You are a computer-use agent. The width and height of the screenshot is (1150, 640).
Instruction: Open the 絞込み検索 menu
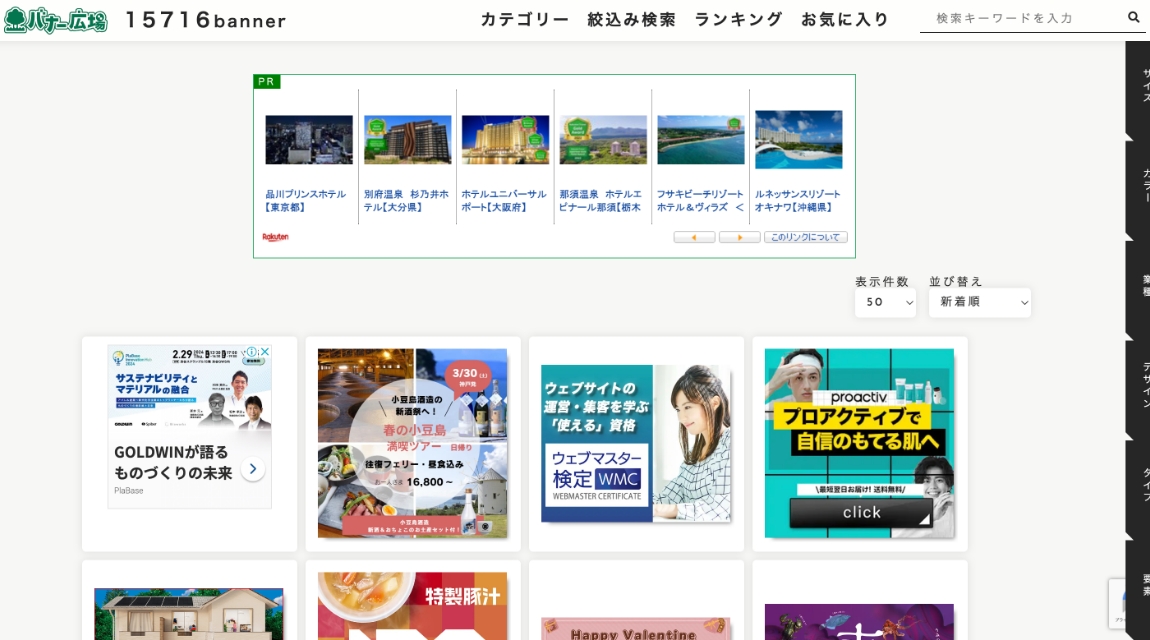pyautogui.click(x=631, y=20)
